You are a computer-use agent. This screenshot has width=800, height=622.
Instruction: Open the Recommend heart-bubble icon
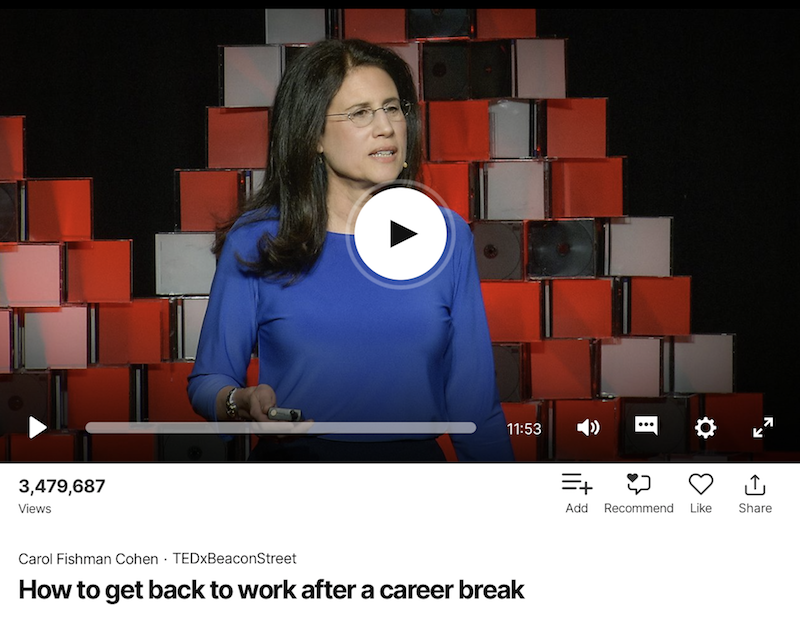pos(639,484)
